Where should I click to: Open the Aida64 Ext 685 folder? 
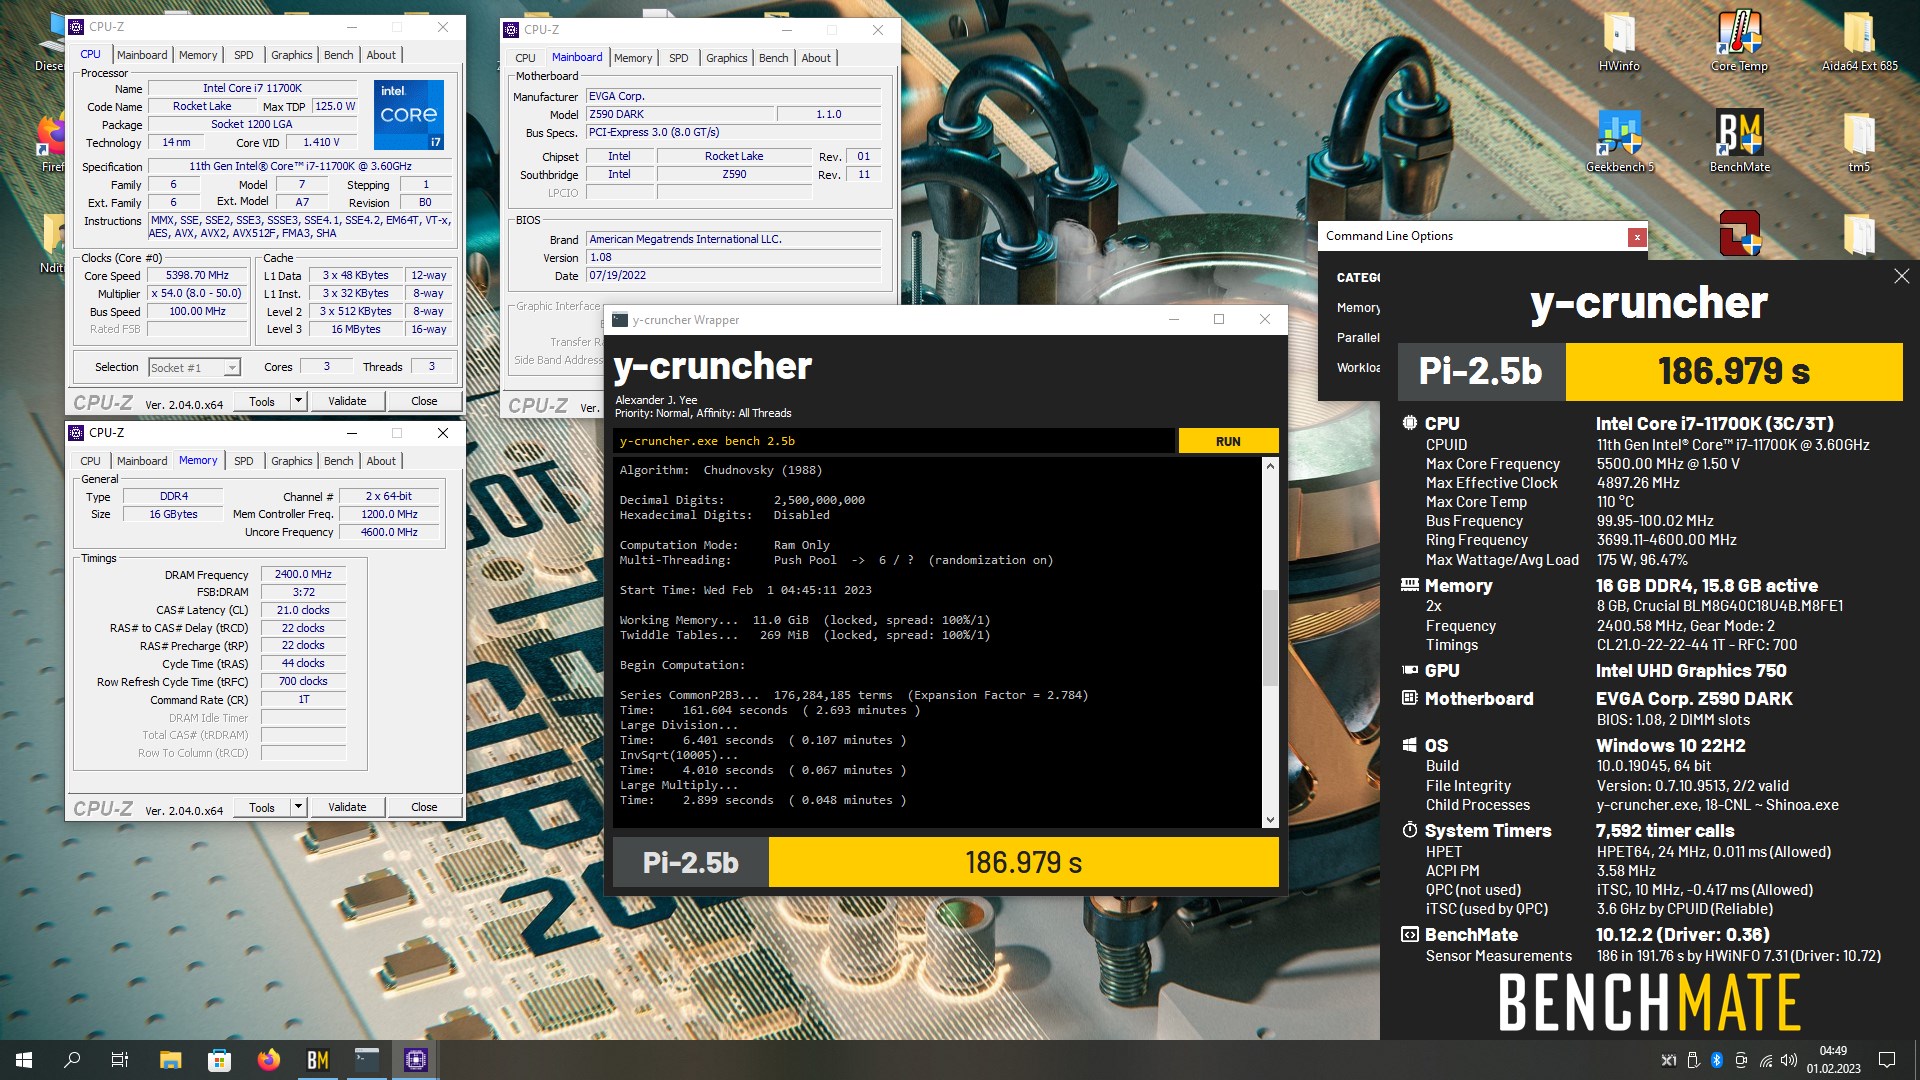click(1859, 42)
